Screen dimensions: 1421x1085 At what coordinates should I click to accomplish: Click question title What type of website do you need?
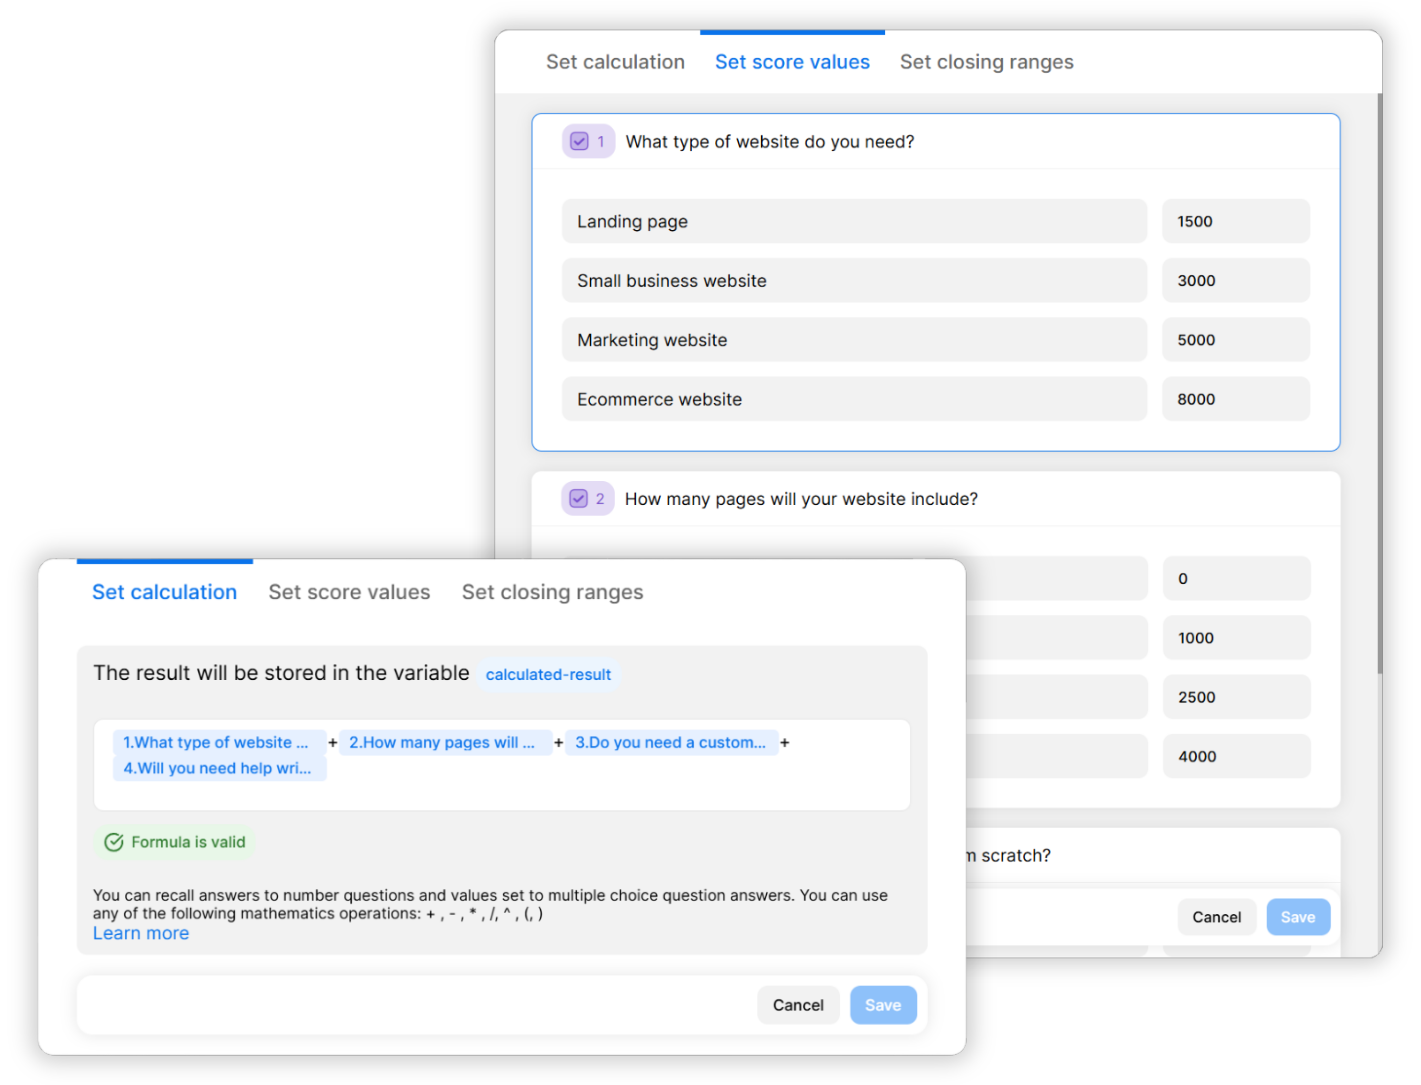pyautogui.click(x=770, y=142)
